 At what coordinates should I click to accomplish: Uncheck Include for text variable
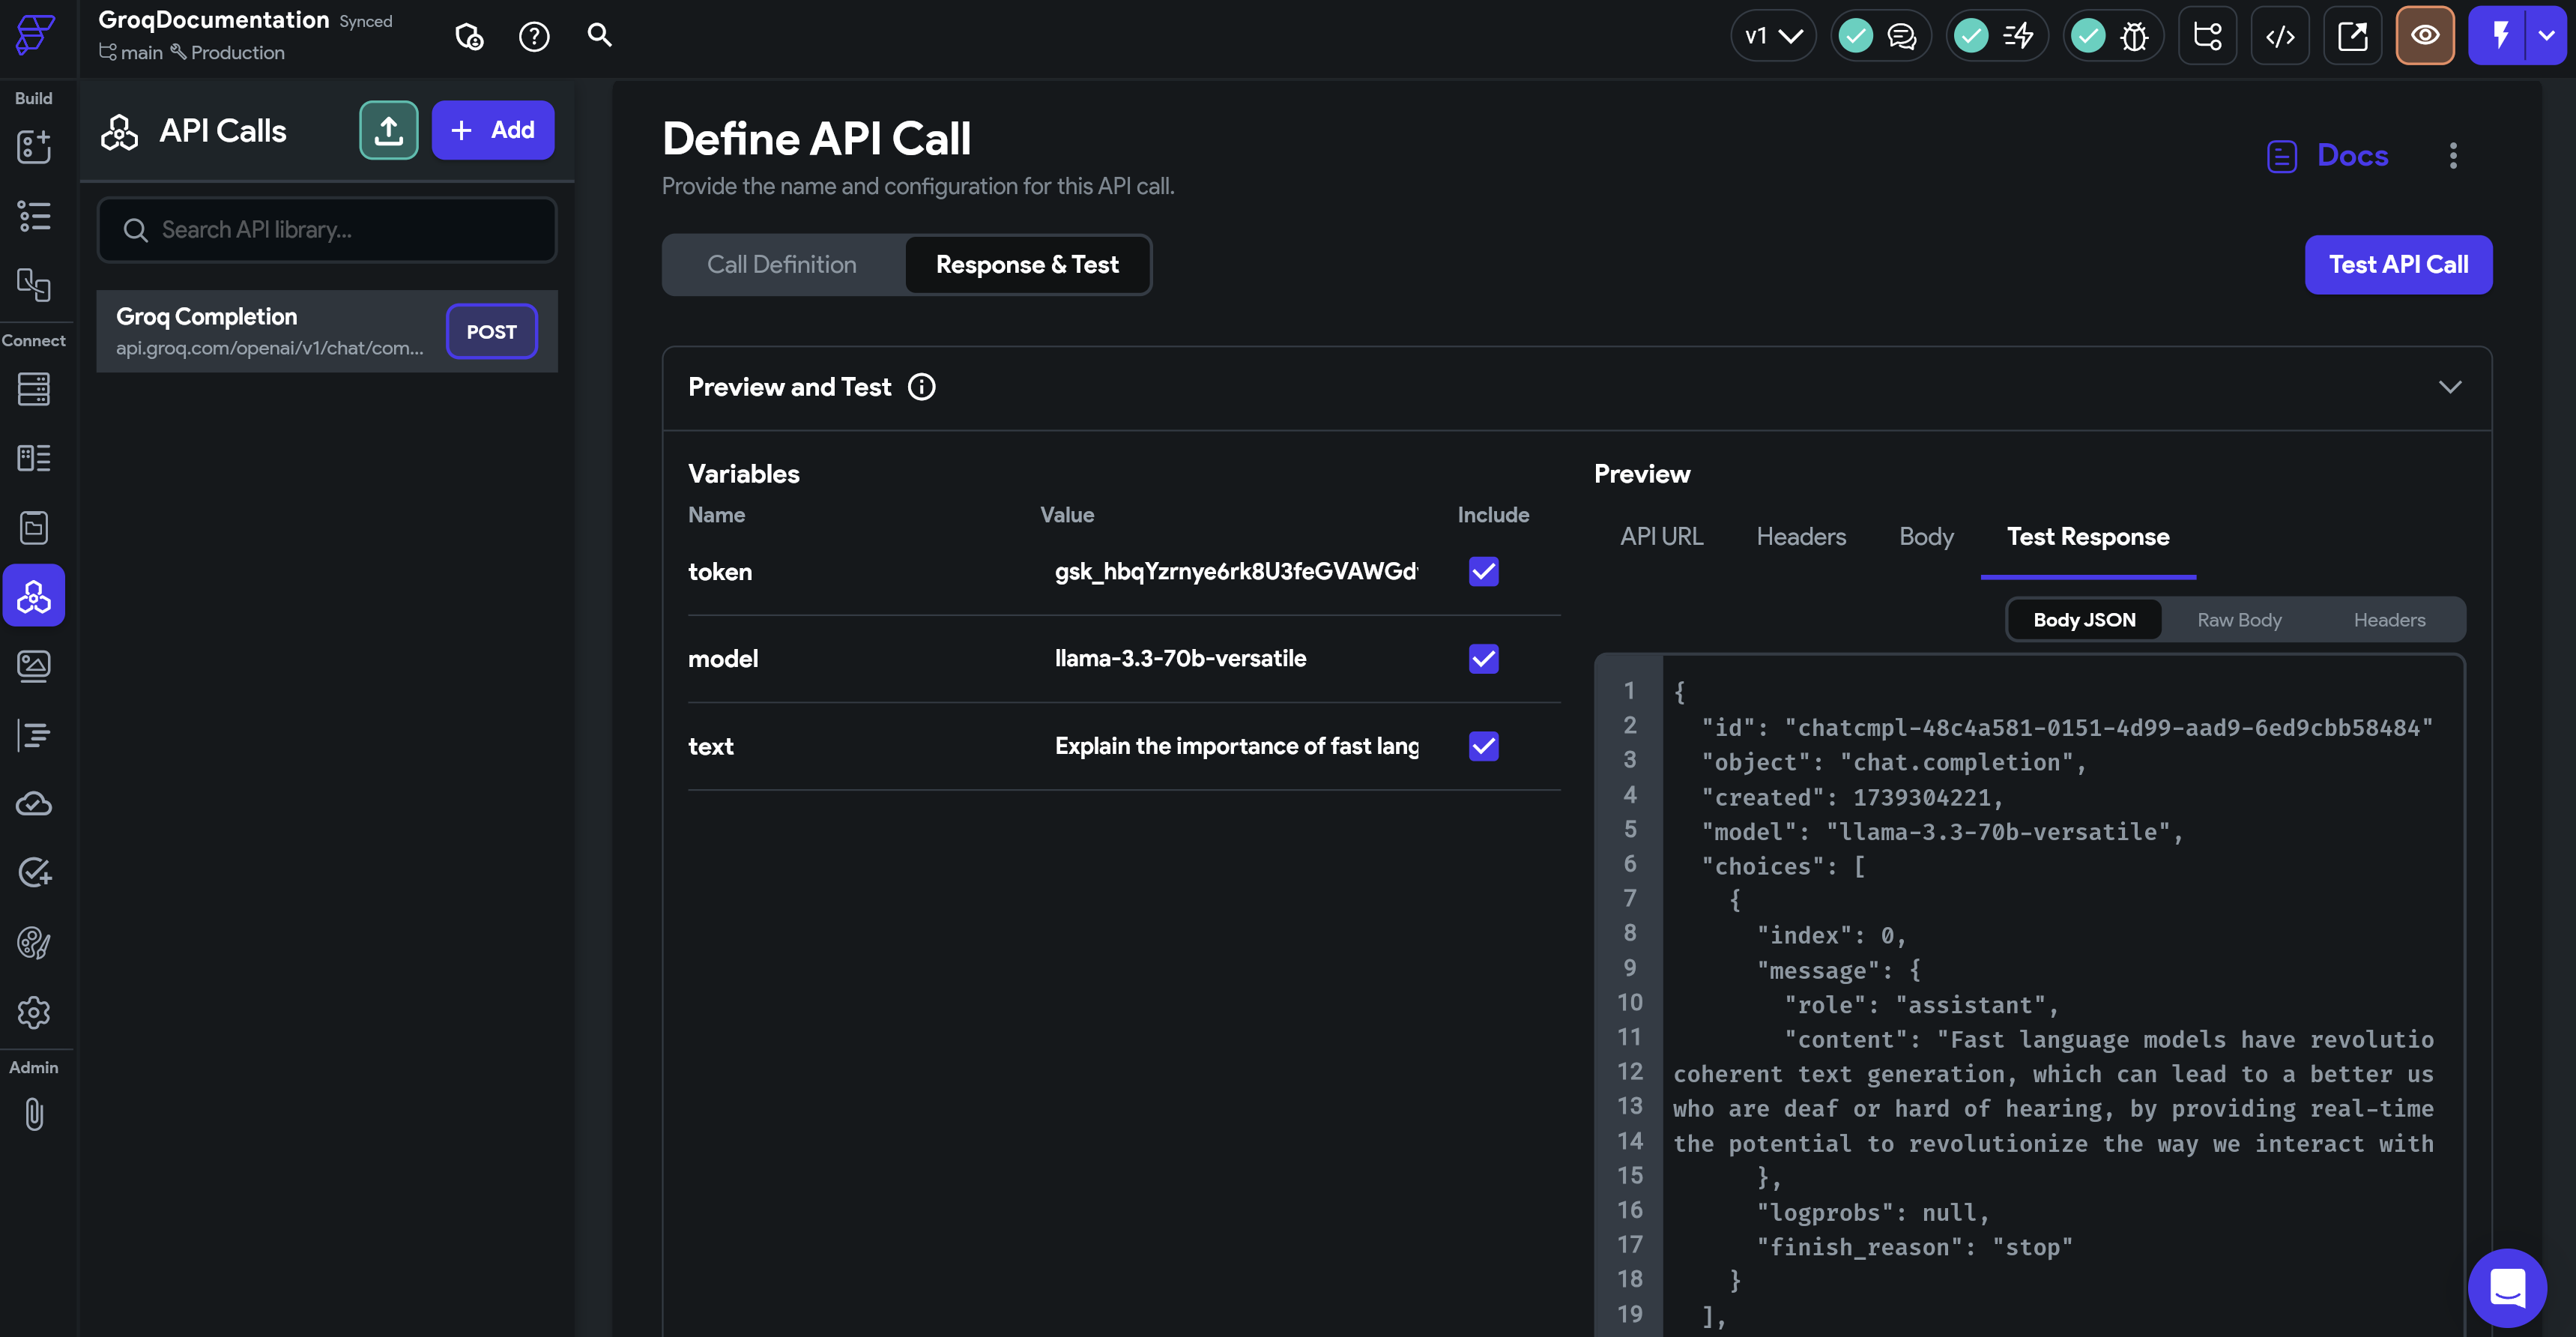point(1484,746)
